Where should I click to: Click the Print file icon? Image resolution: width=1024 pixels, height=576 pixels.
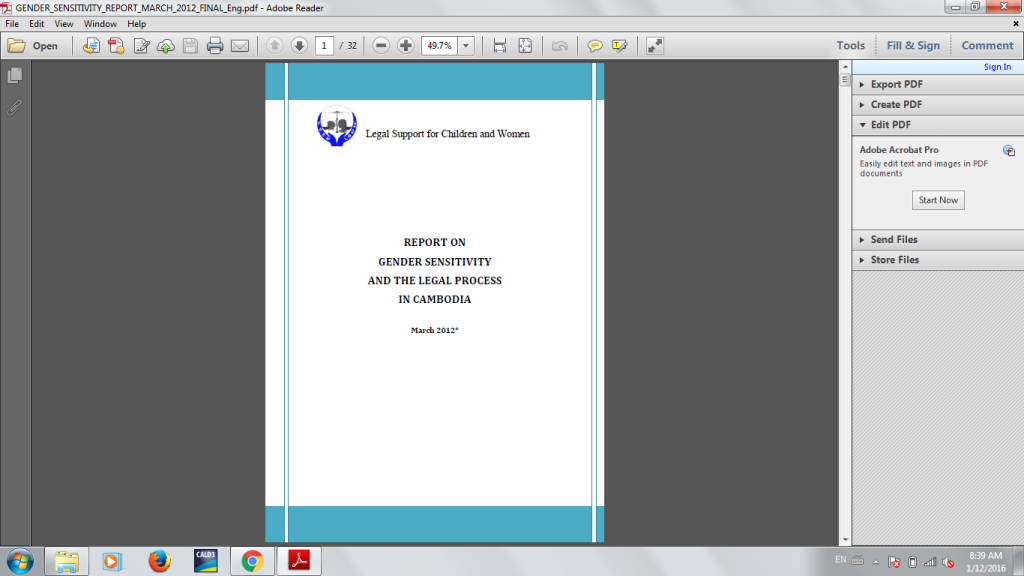(214, 46)
